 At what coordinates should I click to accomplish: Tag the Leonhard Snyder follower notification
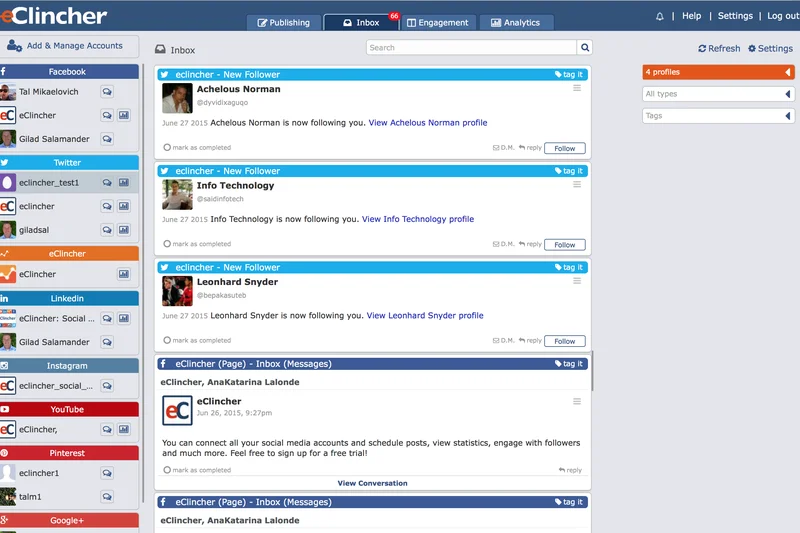569,267
